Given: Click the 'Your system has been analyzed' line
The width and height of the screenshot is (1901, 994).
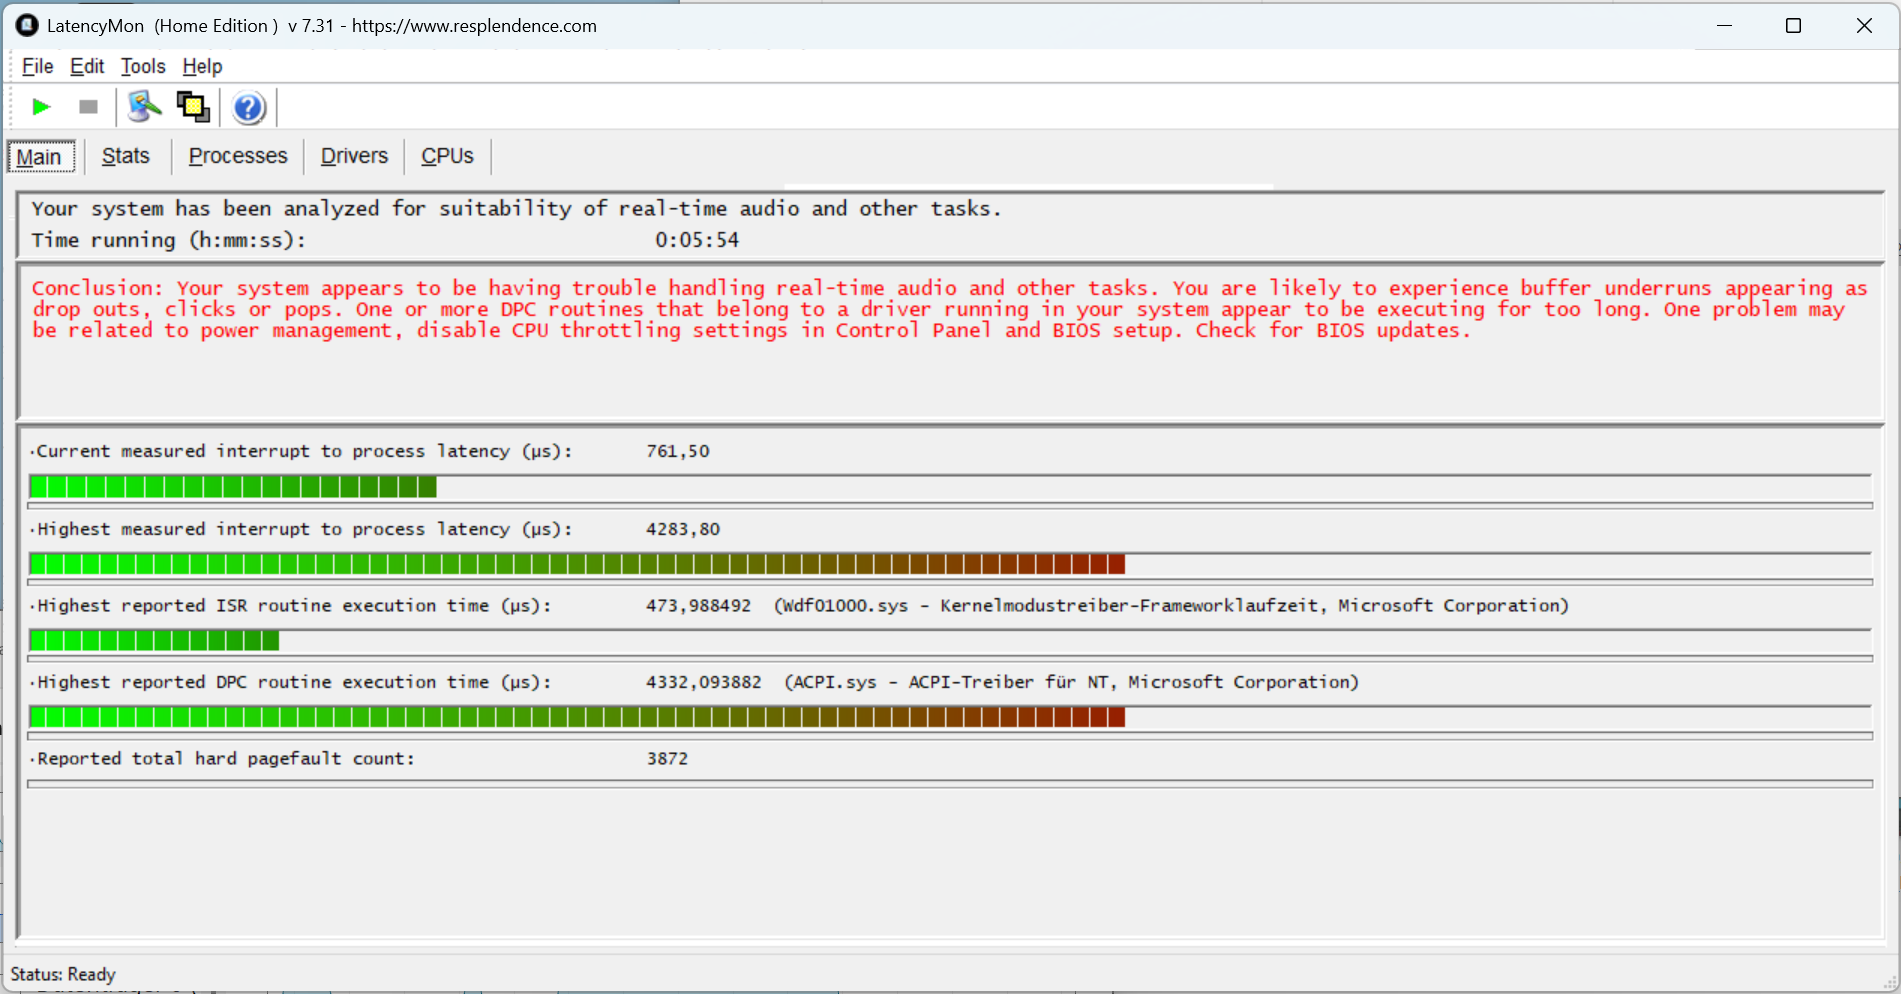Looking at the screenshot, I should click(516, 208).
